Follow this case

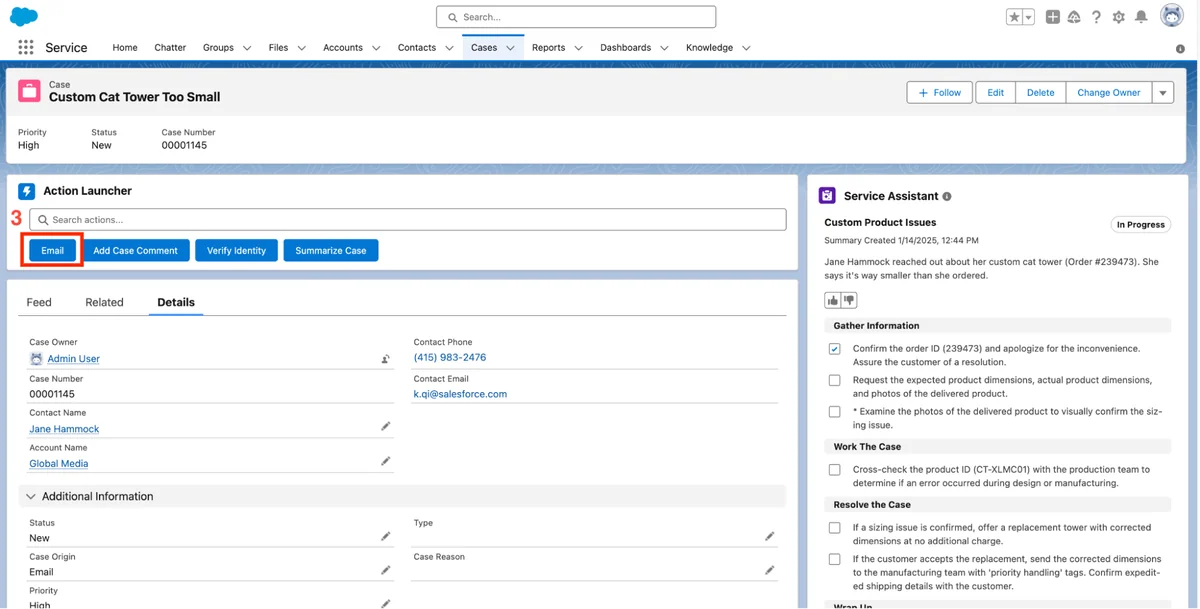point(940,92)
